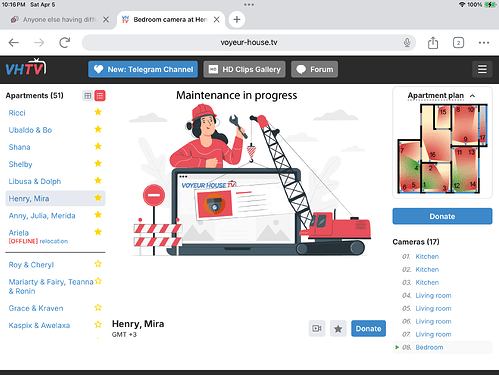Reload the page with the refresh icon
This screenshot has width=499, height=375.
[x=65, y=42]
